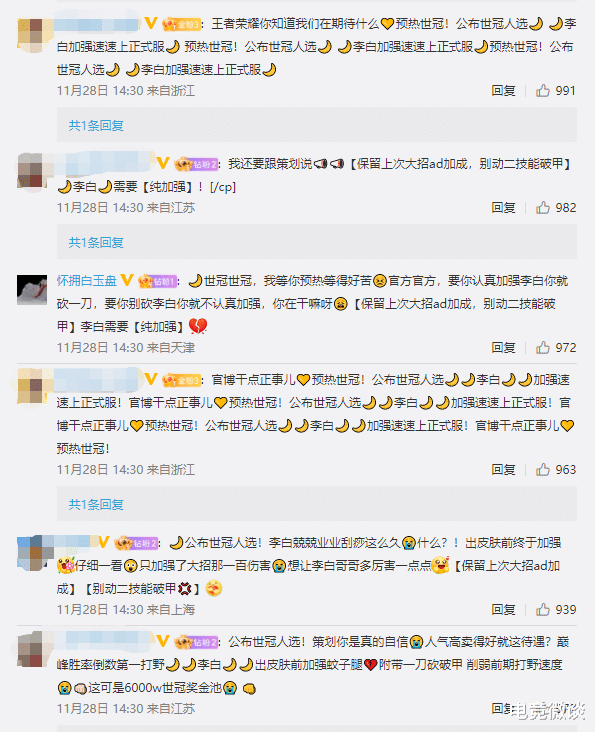Image resolution: width=595 pixels, height=732 pixels.
Task: Expand the 共1条回复 under the 982-likes comment
Action: pyautogui.click(x=96, y=243)
